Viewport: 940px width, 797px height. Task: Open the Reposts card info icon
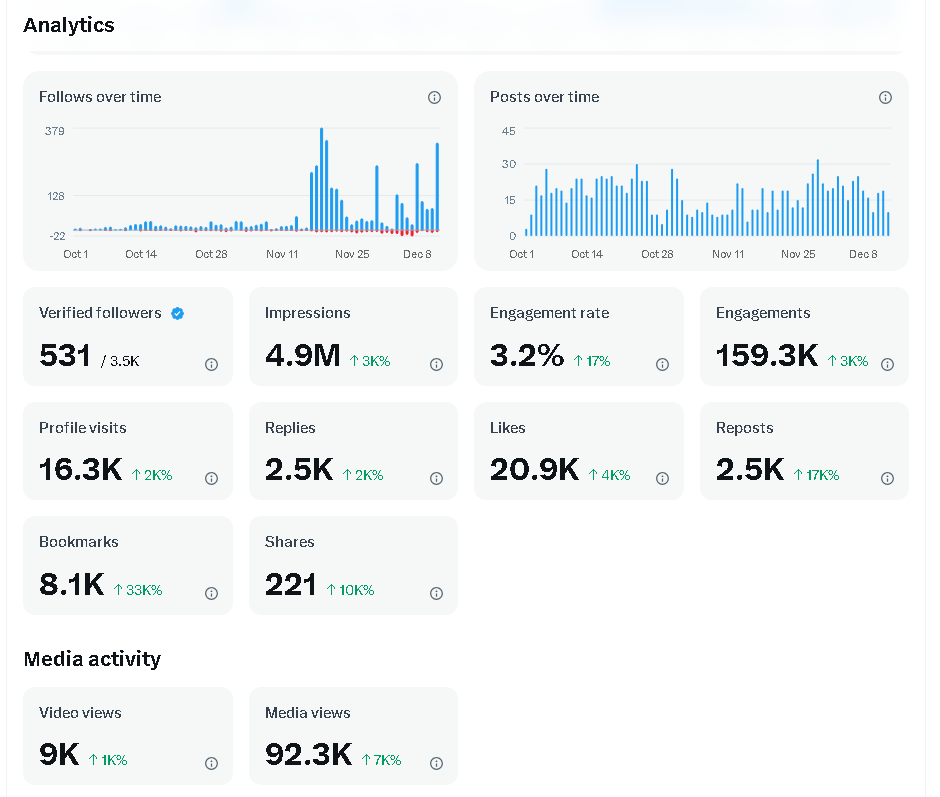[x=887, y=479]
